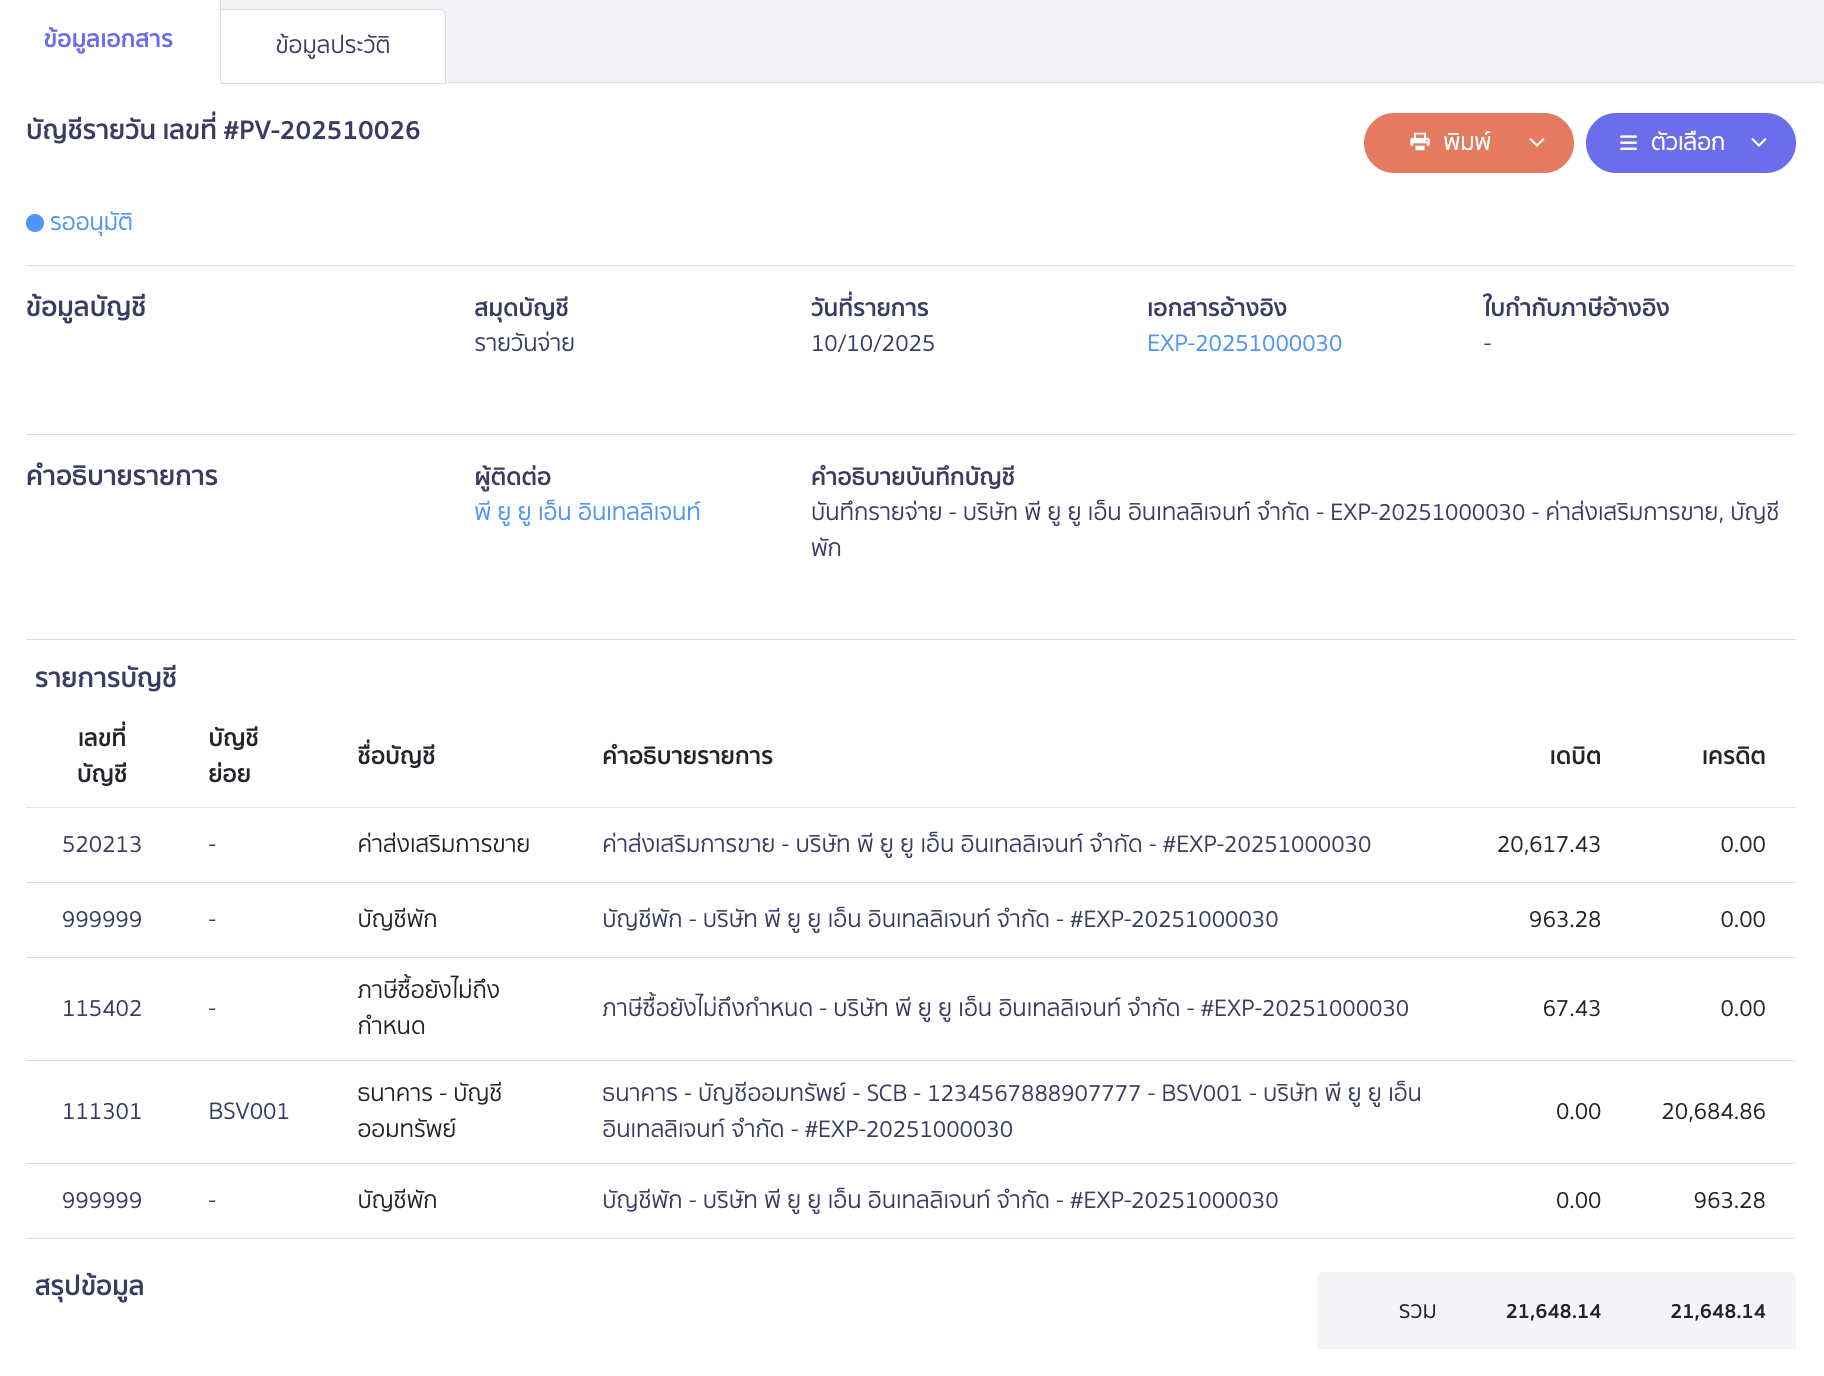Click the พิมพ์ print button label
Screen dimensions: 1824x1376
pos(1466,143)
